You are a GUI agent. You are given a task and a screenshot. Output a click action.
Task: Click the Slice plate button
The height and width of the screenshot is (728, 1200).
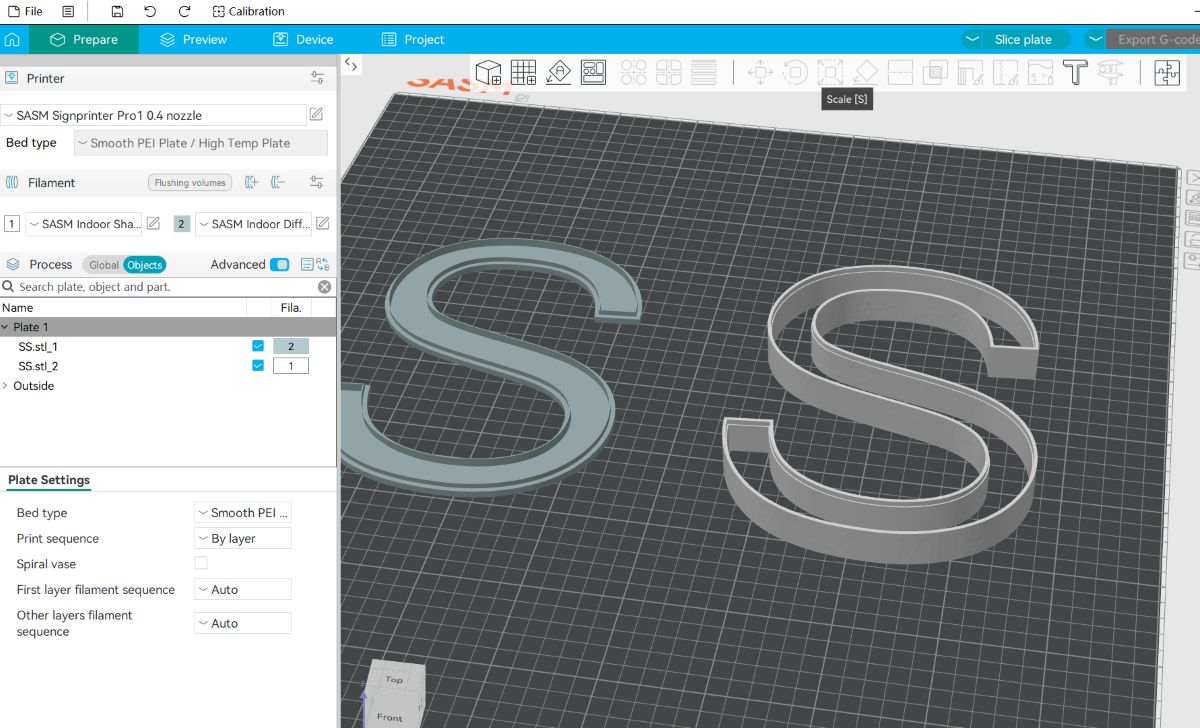click(x=1022, y=39)
